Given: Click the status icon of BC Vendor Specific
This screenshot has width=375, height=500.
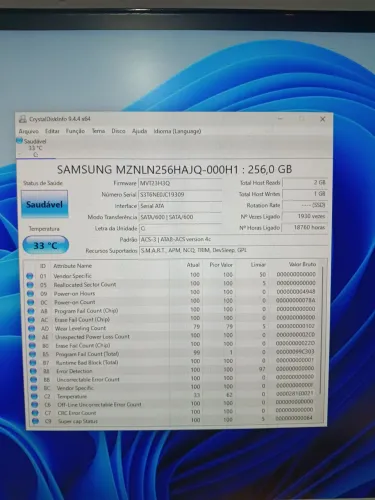Looking at the screenshot, I should click(34, 388).
